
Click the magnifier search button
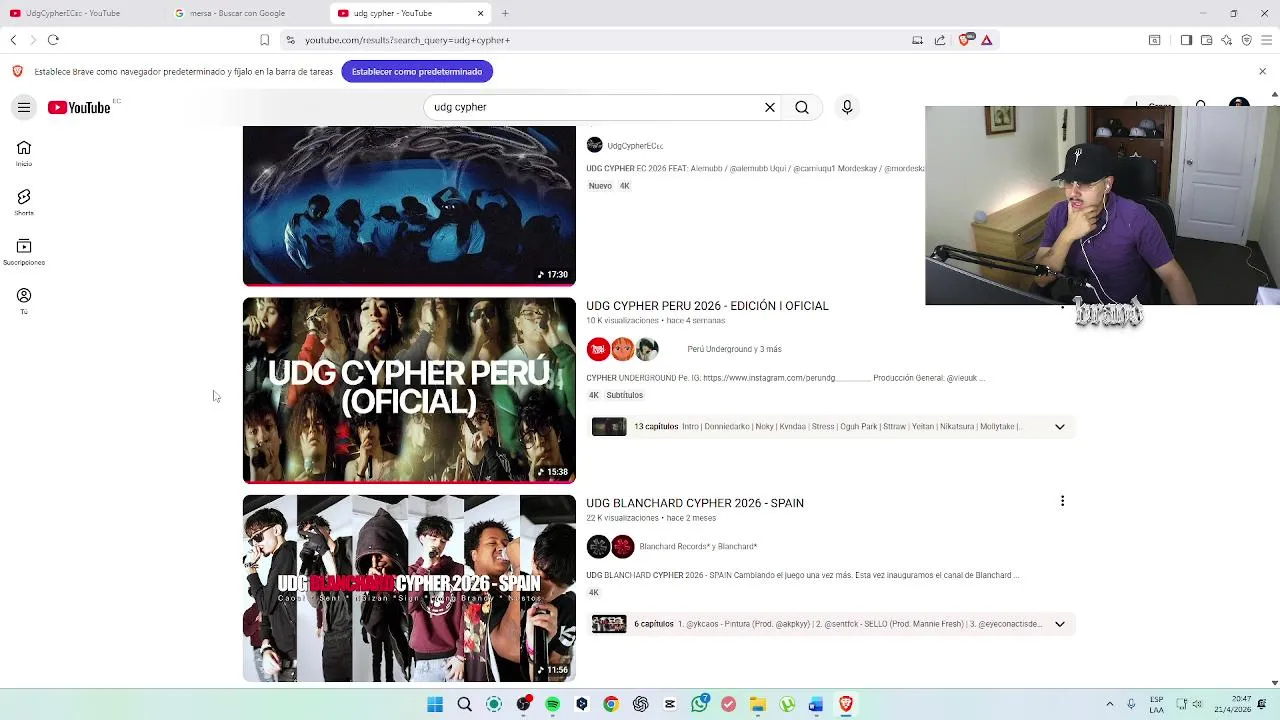pyautogui.click(x=802, y=107)
